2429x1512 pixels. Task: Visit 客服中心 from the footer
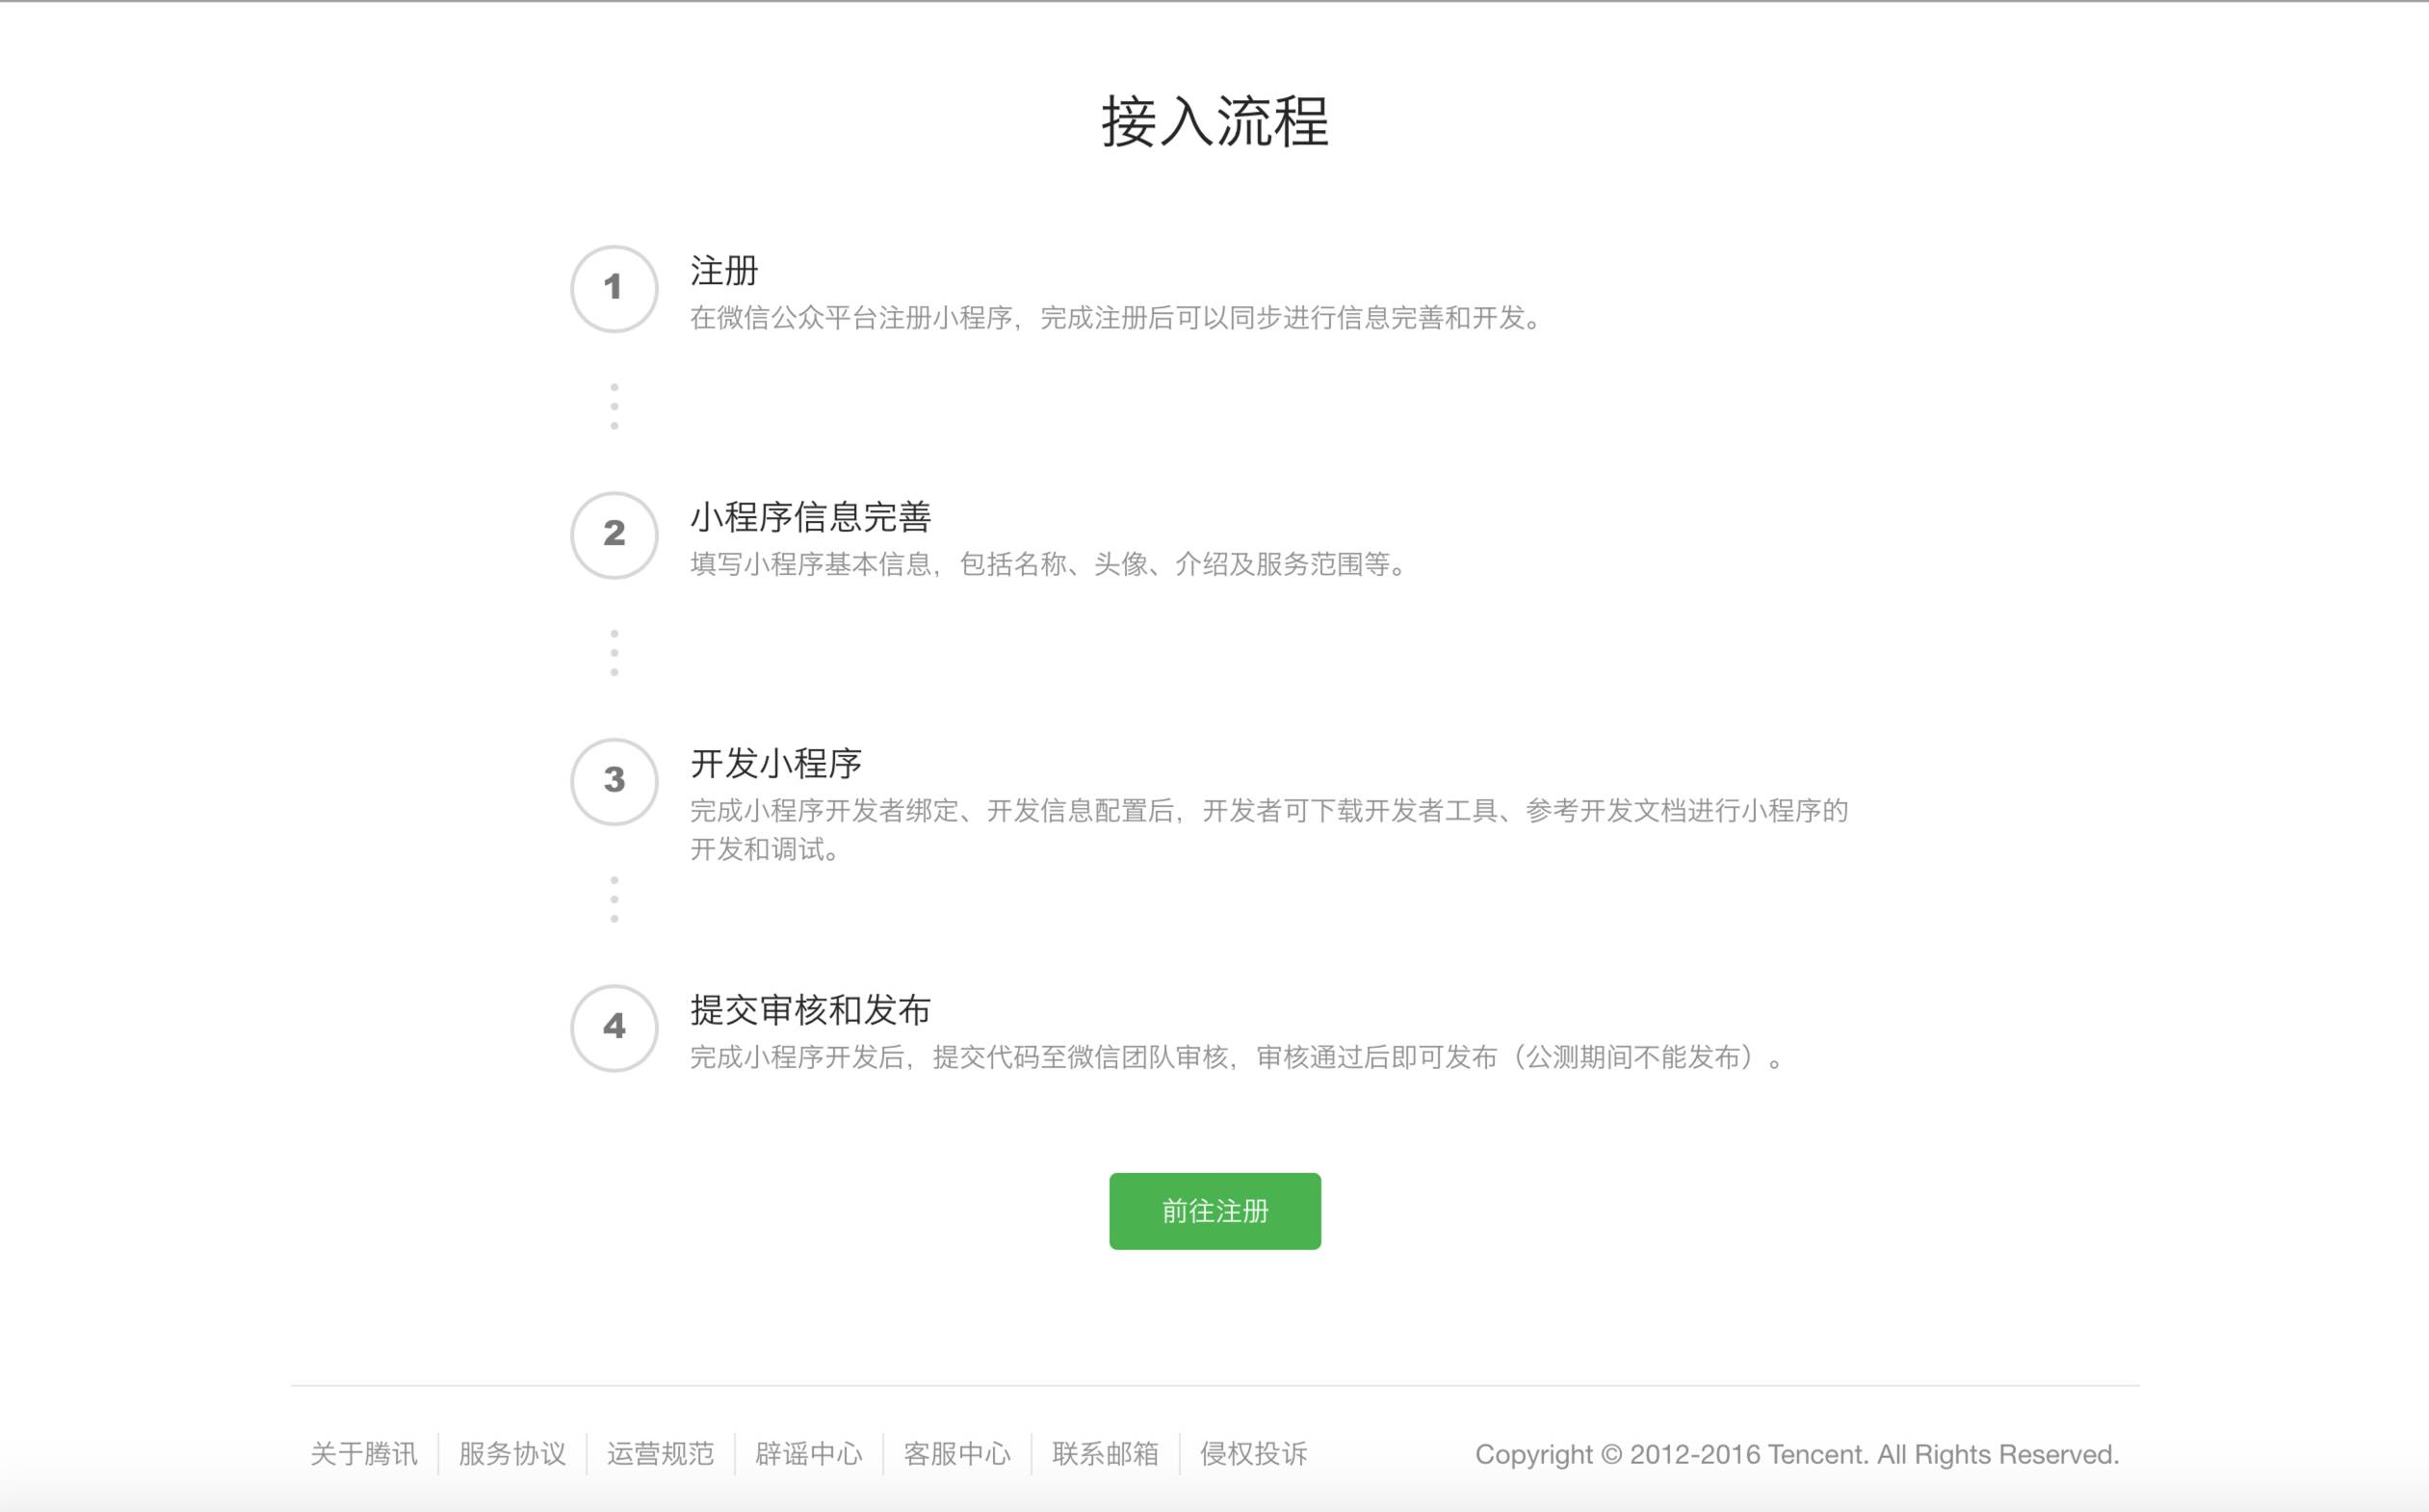[x=957, y=1454]
